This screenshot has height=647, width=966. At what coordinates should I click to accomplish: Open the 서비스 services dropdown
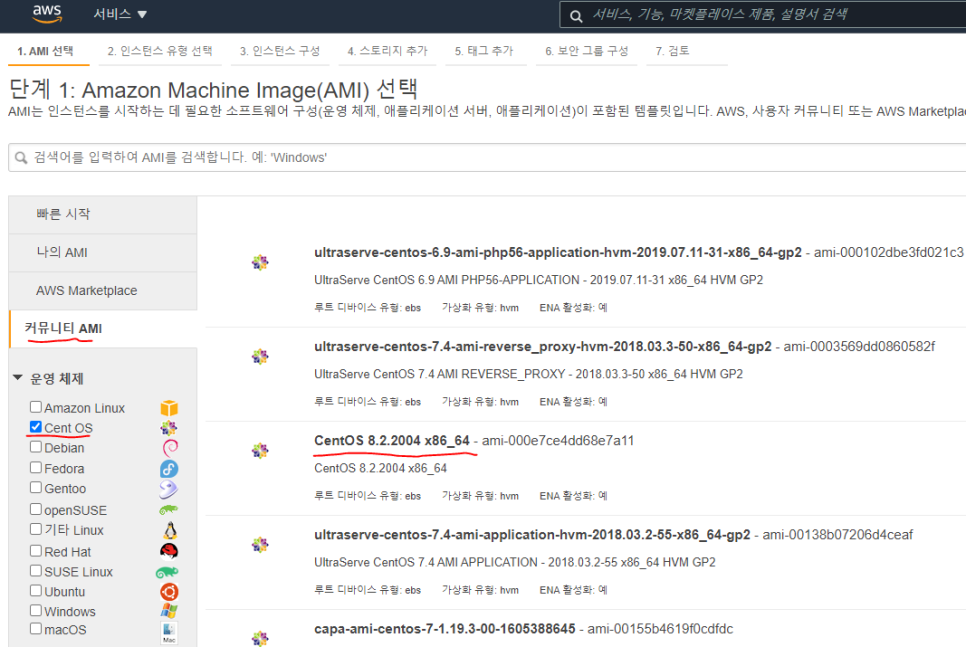[120, 14]
